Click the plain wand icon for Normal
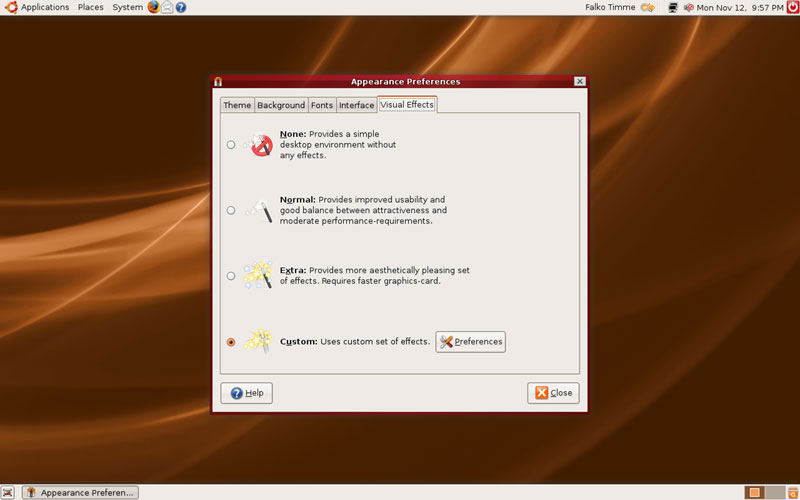Viewport: 800px width, 500px height. click(x=260, y=210)
